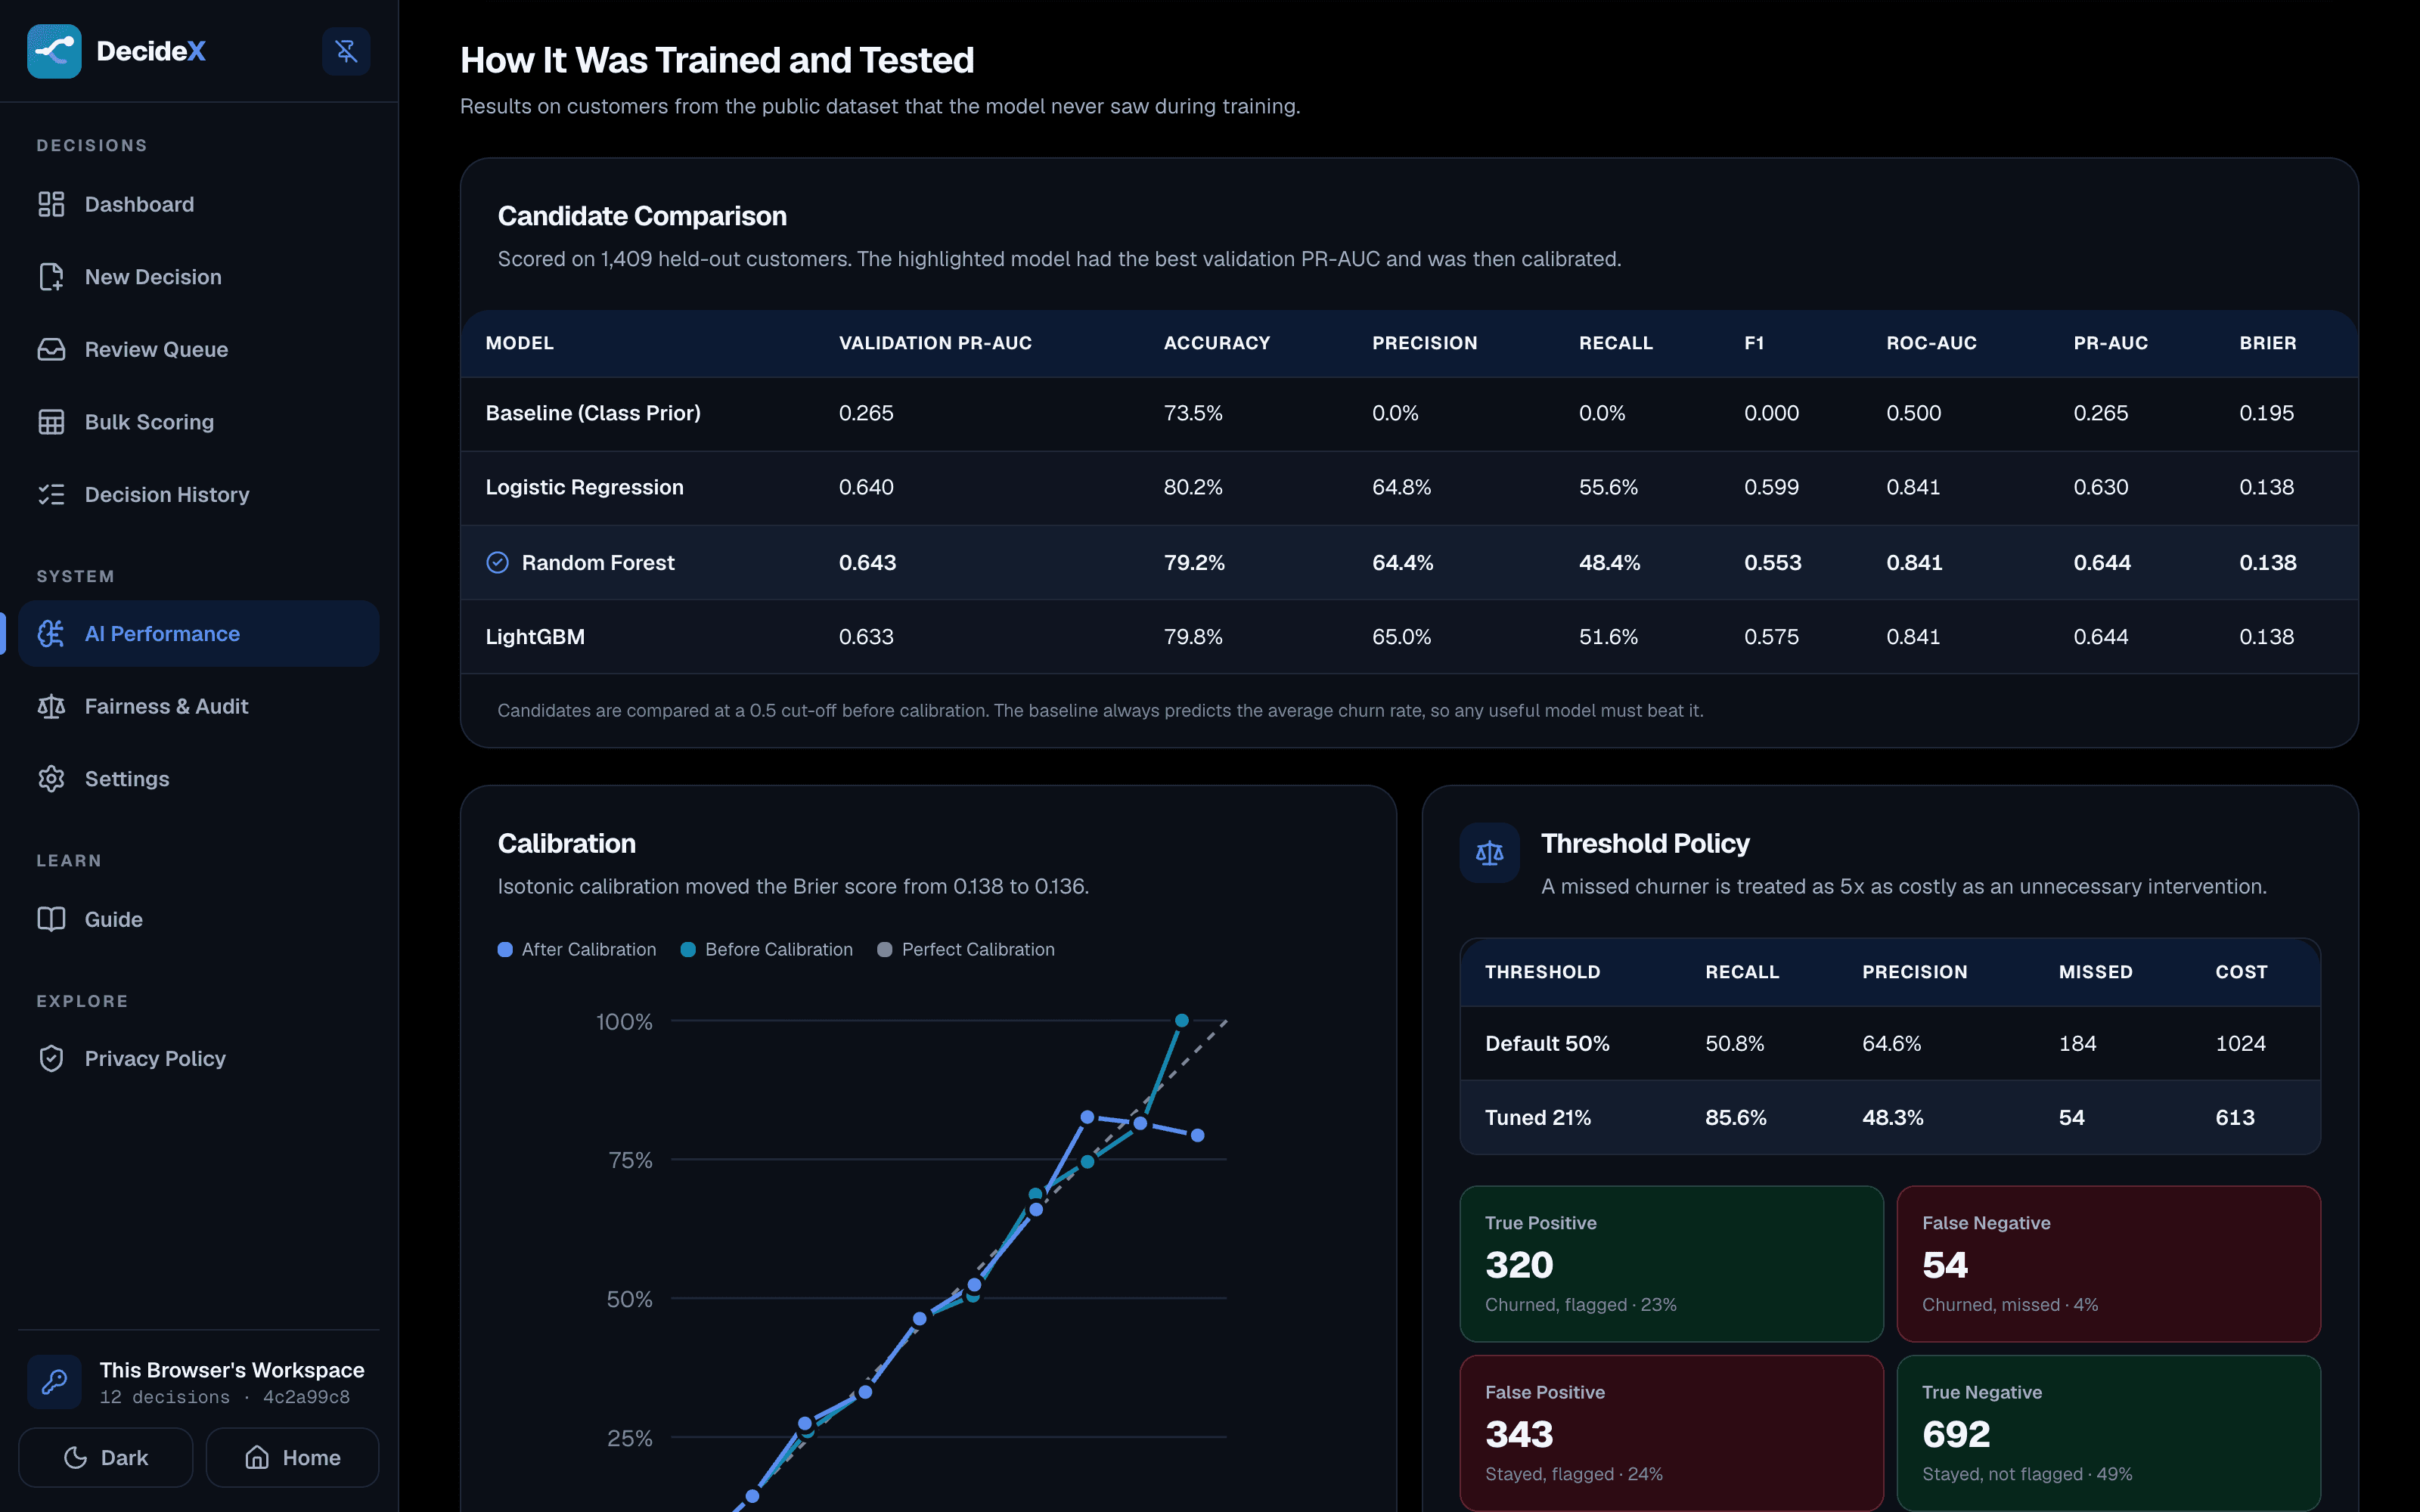This screenshot has height=1512, width=2420.
Task: Open This Browser's Workspace entry
Action: point(199,1381)
